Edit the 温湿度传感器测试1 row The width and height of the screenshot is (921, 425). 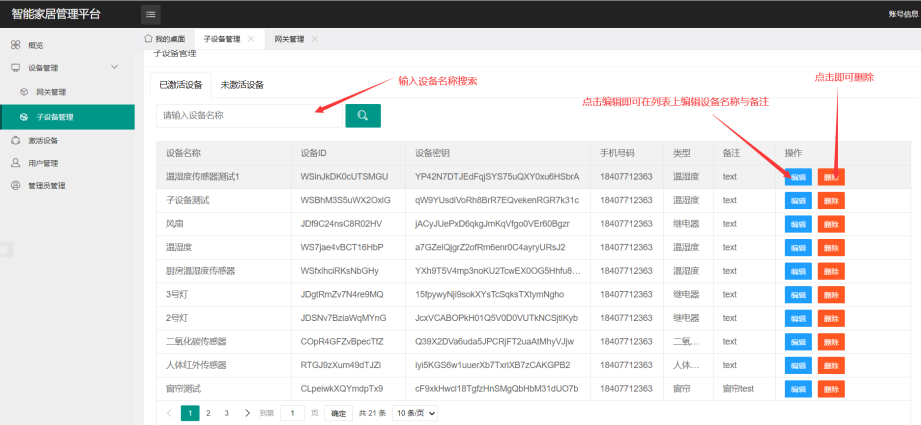click(x=798, y=177)
